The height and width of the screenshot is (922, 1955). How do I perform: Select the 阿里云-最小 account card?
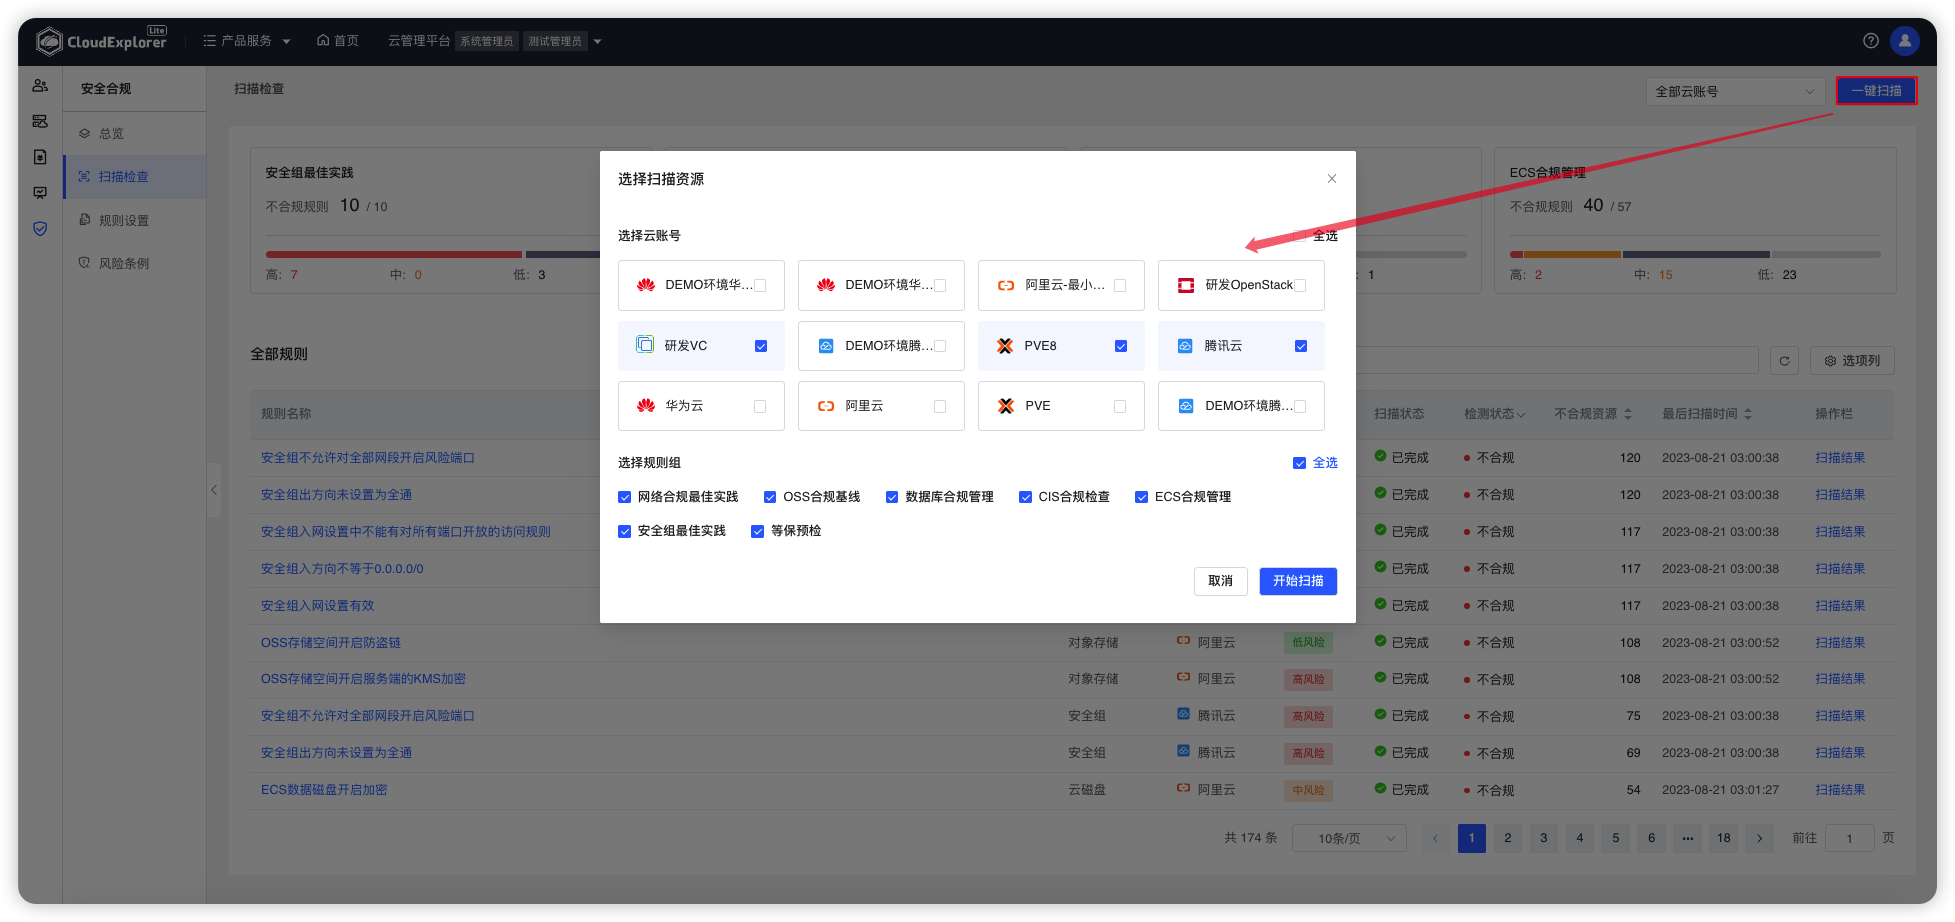(1061, 286)
